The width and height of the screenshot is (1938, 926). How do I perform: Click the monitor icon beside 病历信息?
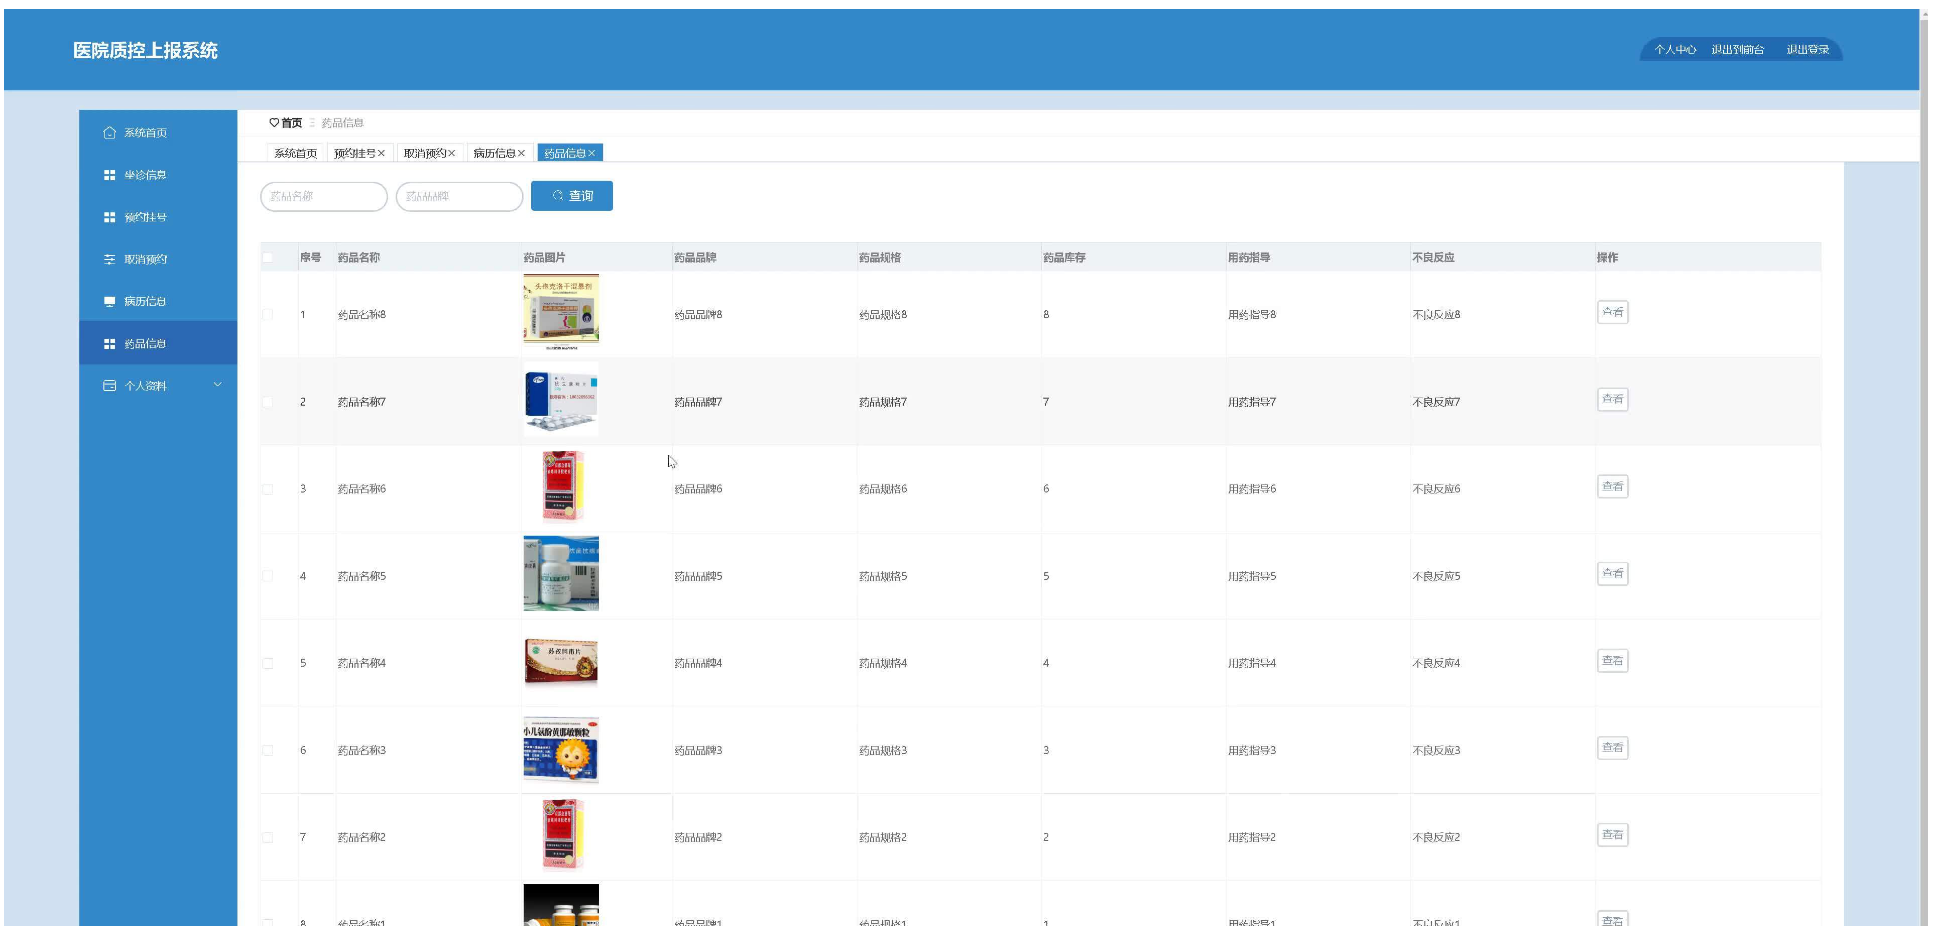coord(110,301)
